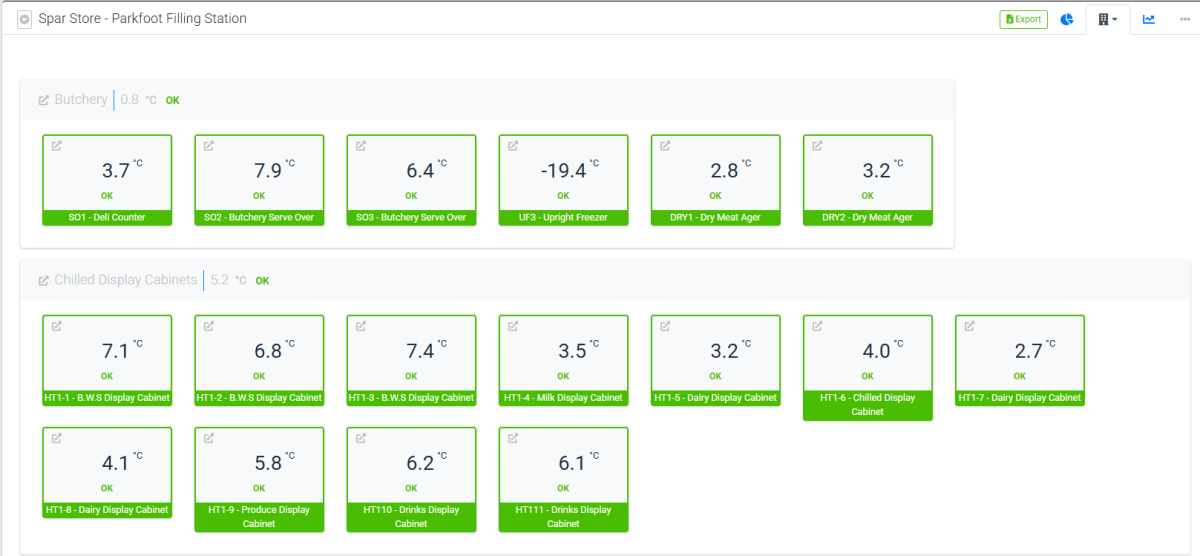Image resolution: width=1200 pixels, height=556 pixels.
Task: Expand the building view dropdown
Action: click(1107, 19)
